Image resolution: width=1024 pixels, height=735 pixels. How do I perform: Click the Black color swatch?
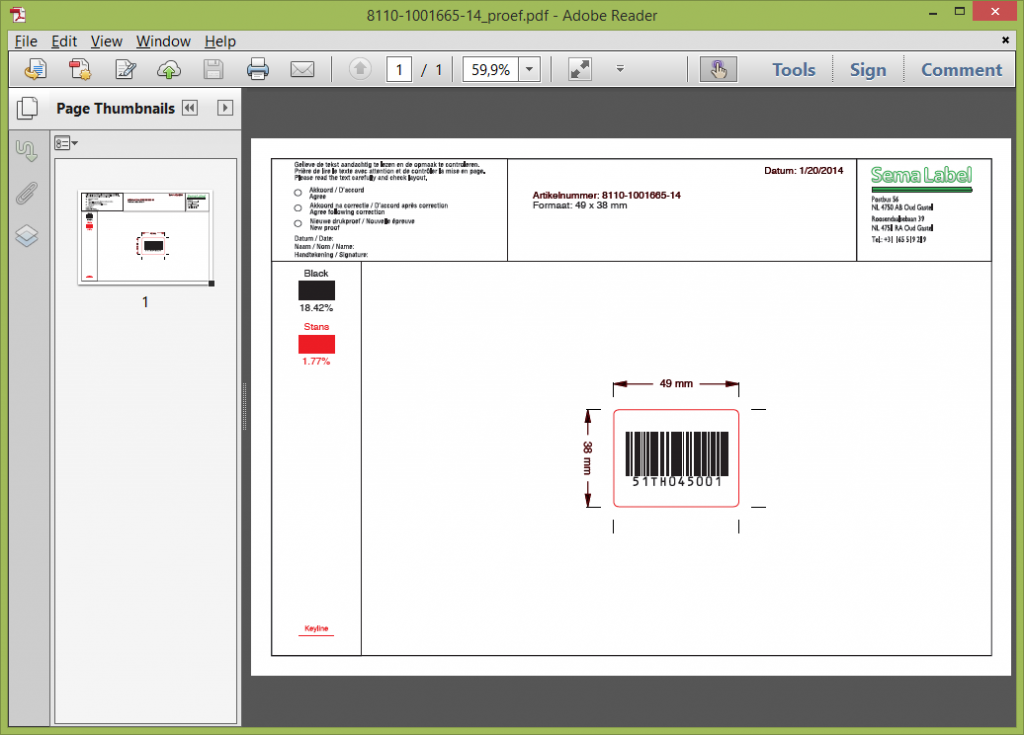pos(317,290)
